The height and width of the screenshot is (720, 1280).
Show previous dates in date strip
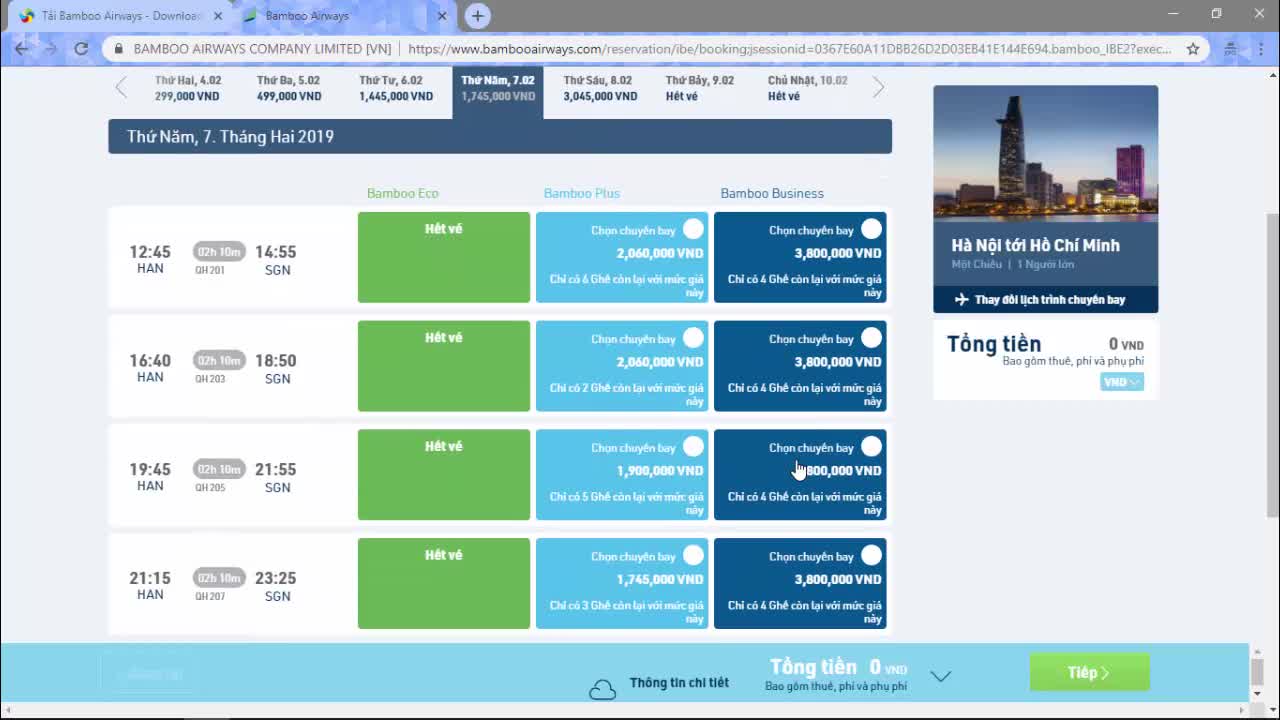click(x=121, y=87)
